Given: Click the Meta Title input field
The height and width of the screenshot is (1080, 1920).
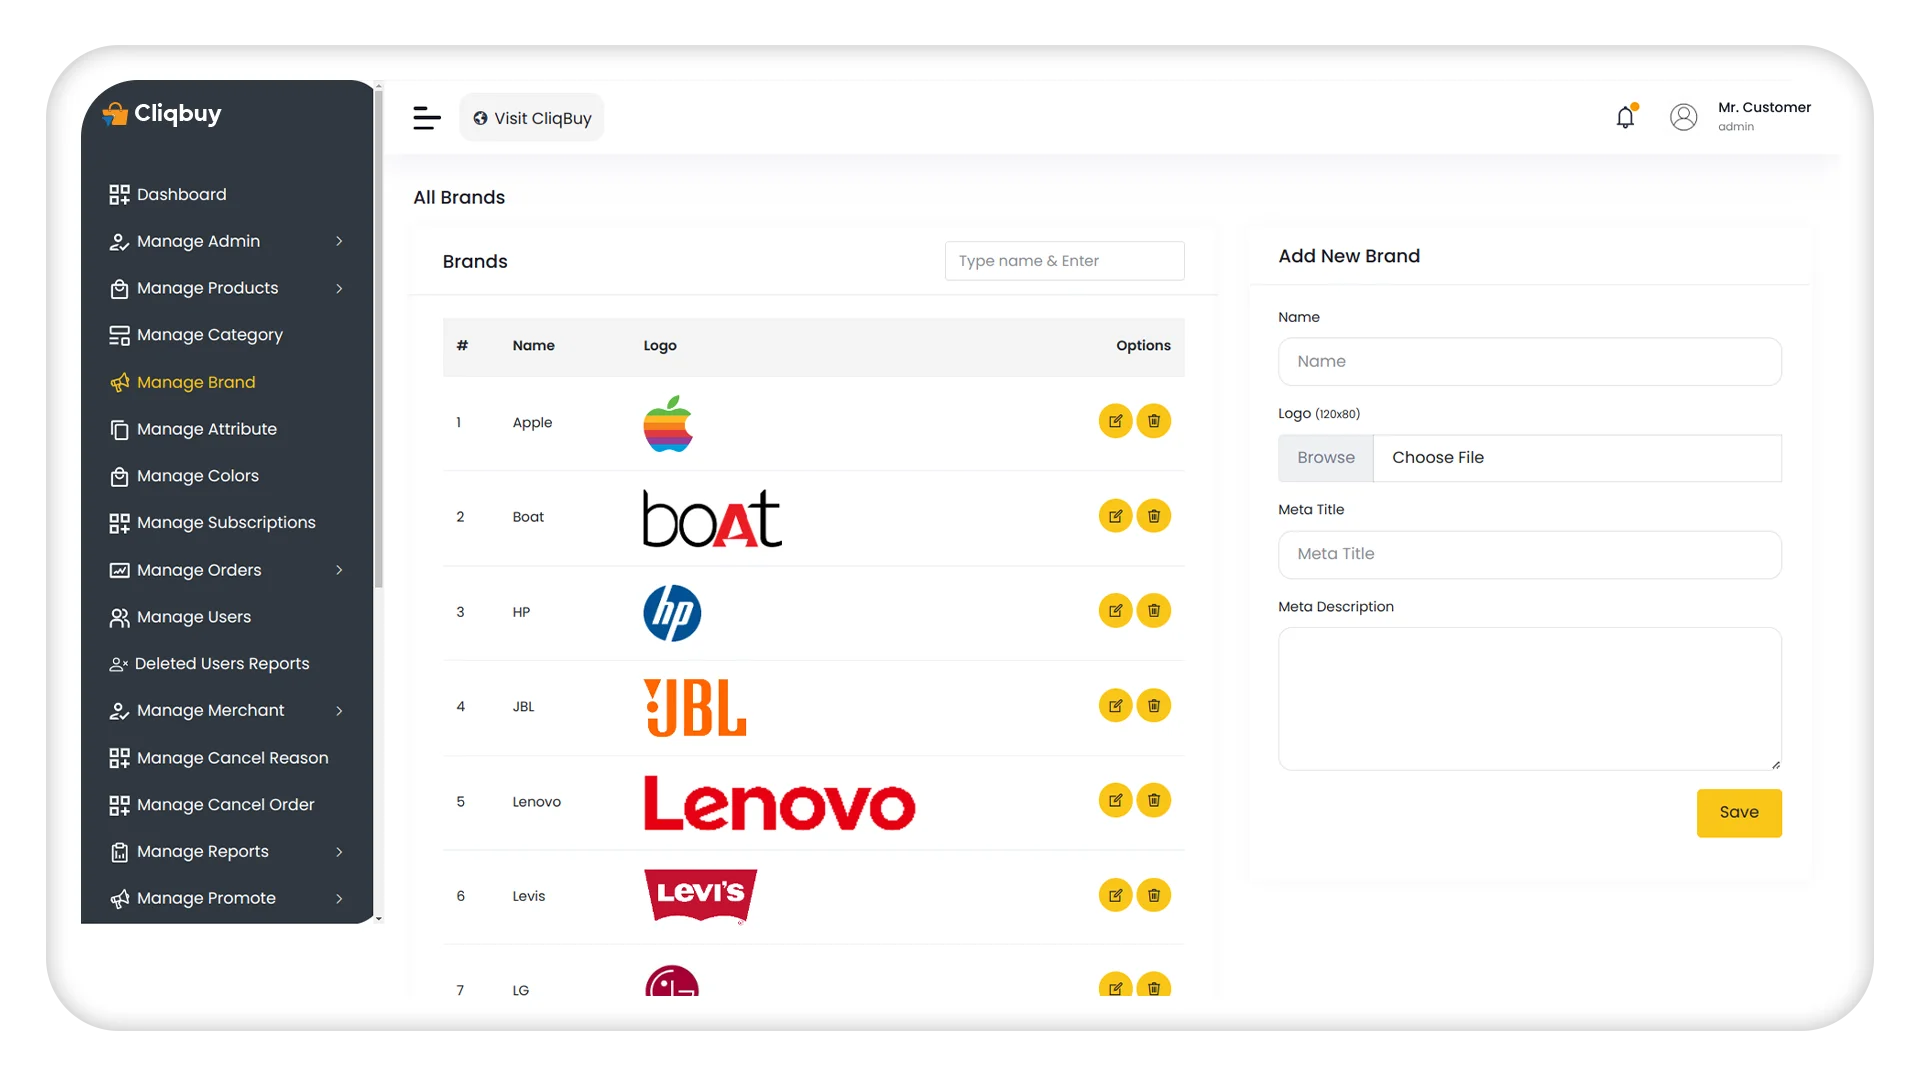Looking at the screenshot, I should (x=1530, y=553).
